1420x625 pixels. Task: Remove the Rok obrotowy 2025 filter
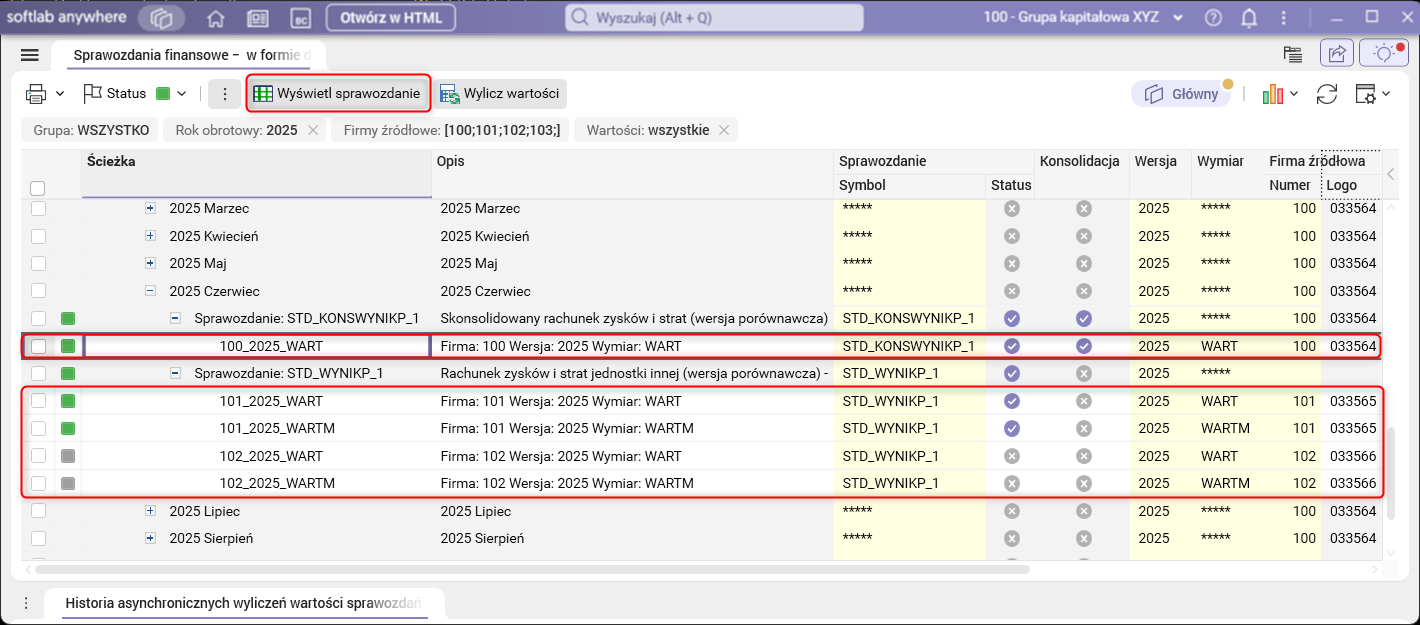(313, 130)
